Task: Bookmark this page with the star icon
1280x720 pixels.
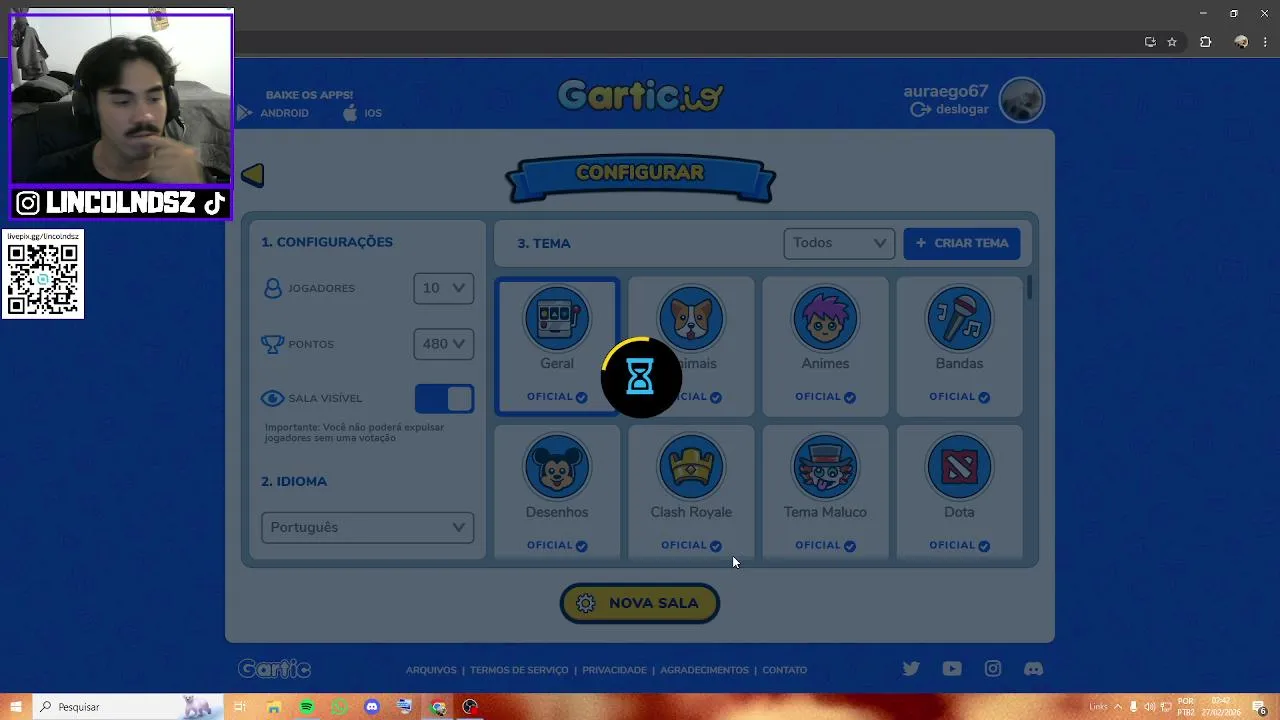Action: pos(1172,42)
